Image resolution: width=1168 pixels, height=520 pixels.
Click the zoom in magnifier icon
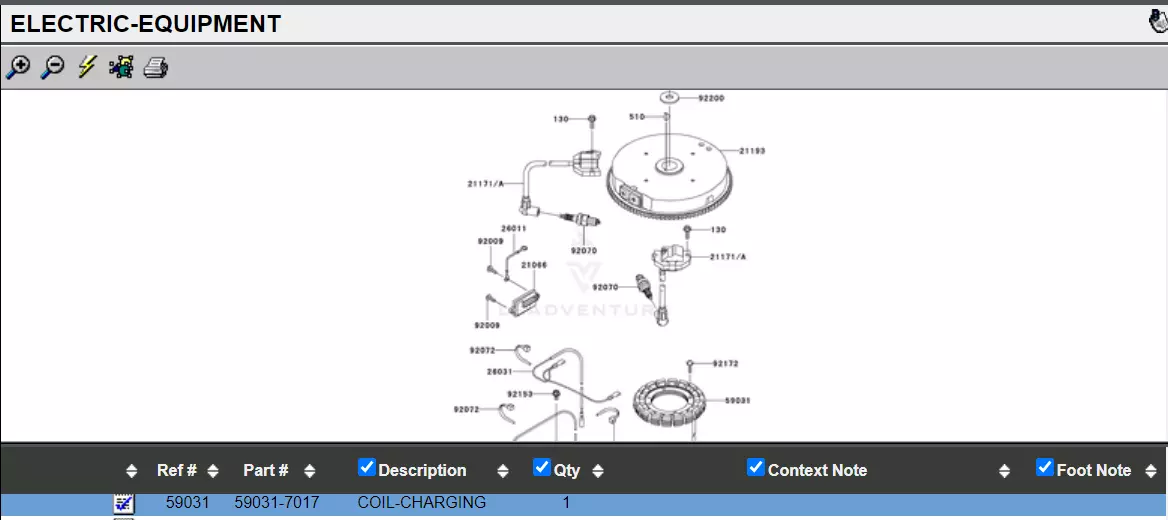[18, 67]
